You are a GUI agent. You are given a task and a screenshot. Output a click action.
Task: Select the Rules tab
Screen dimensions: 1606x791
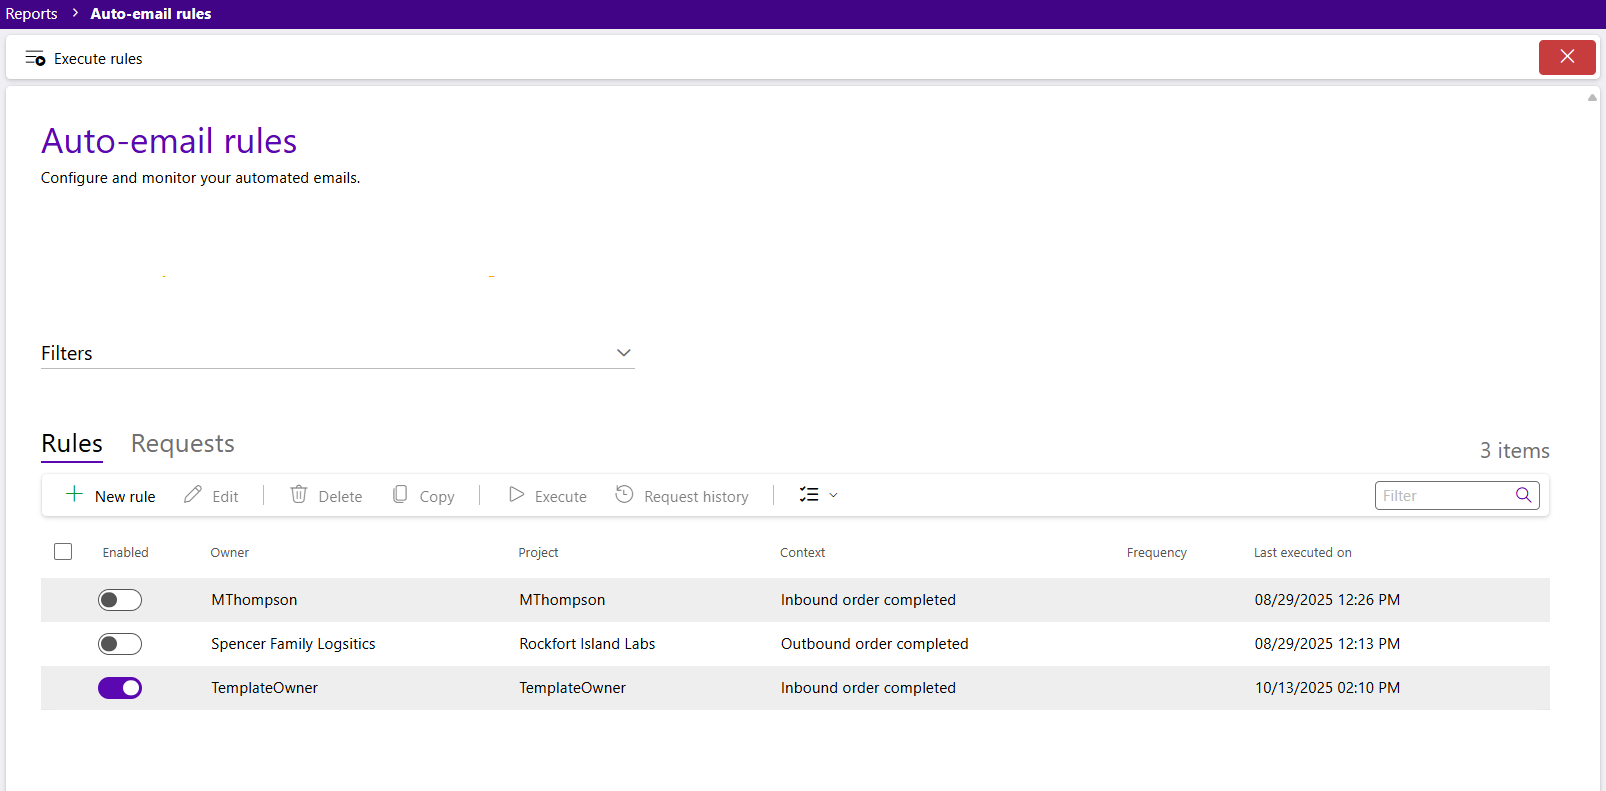coord(72,444)
